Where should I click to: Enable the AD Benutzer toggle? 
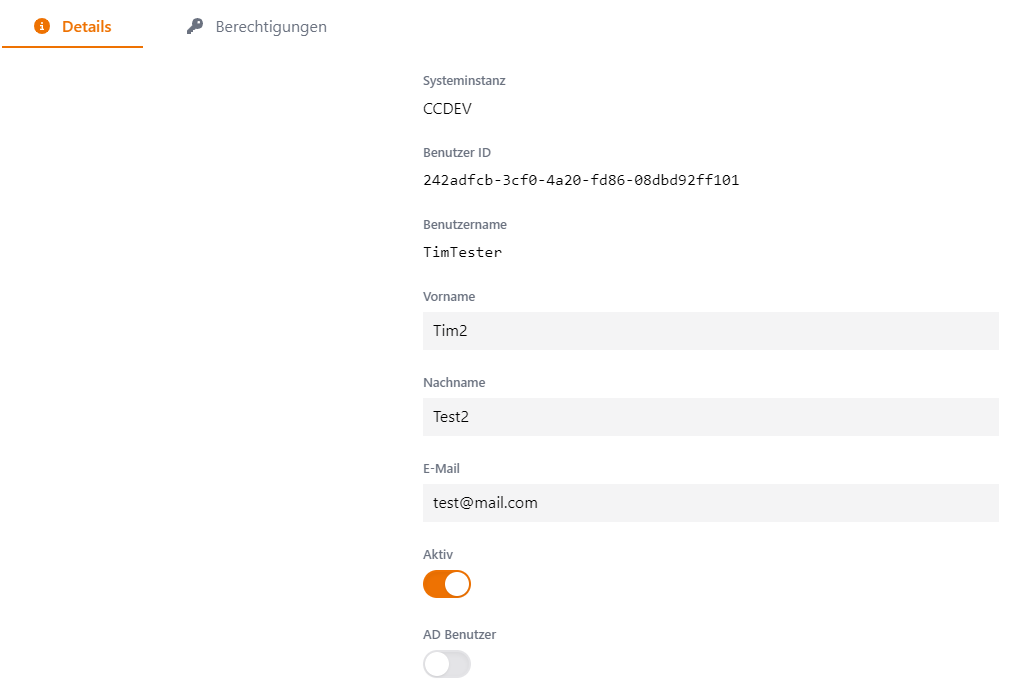(447, 664)
